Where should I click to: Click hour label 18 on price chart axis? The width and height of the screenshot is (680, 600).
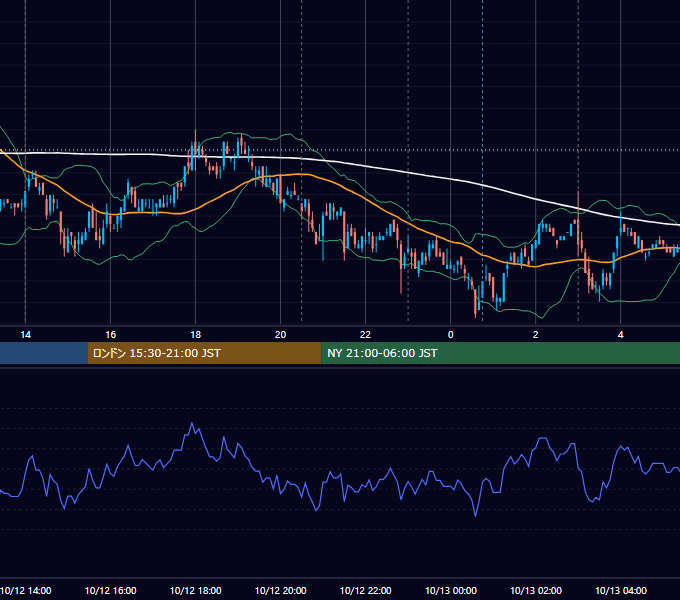[x=196, y=334]
